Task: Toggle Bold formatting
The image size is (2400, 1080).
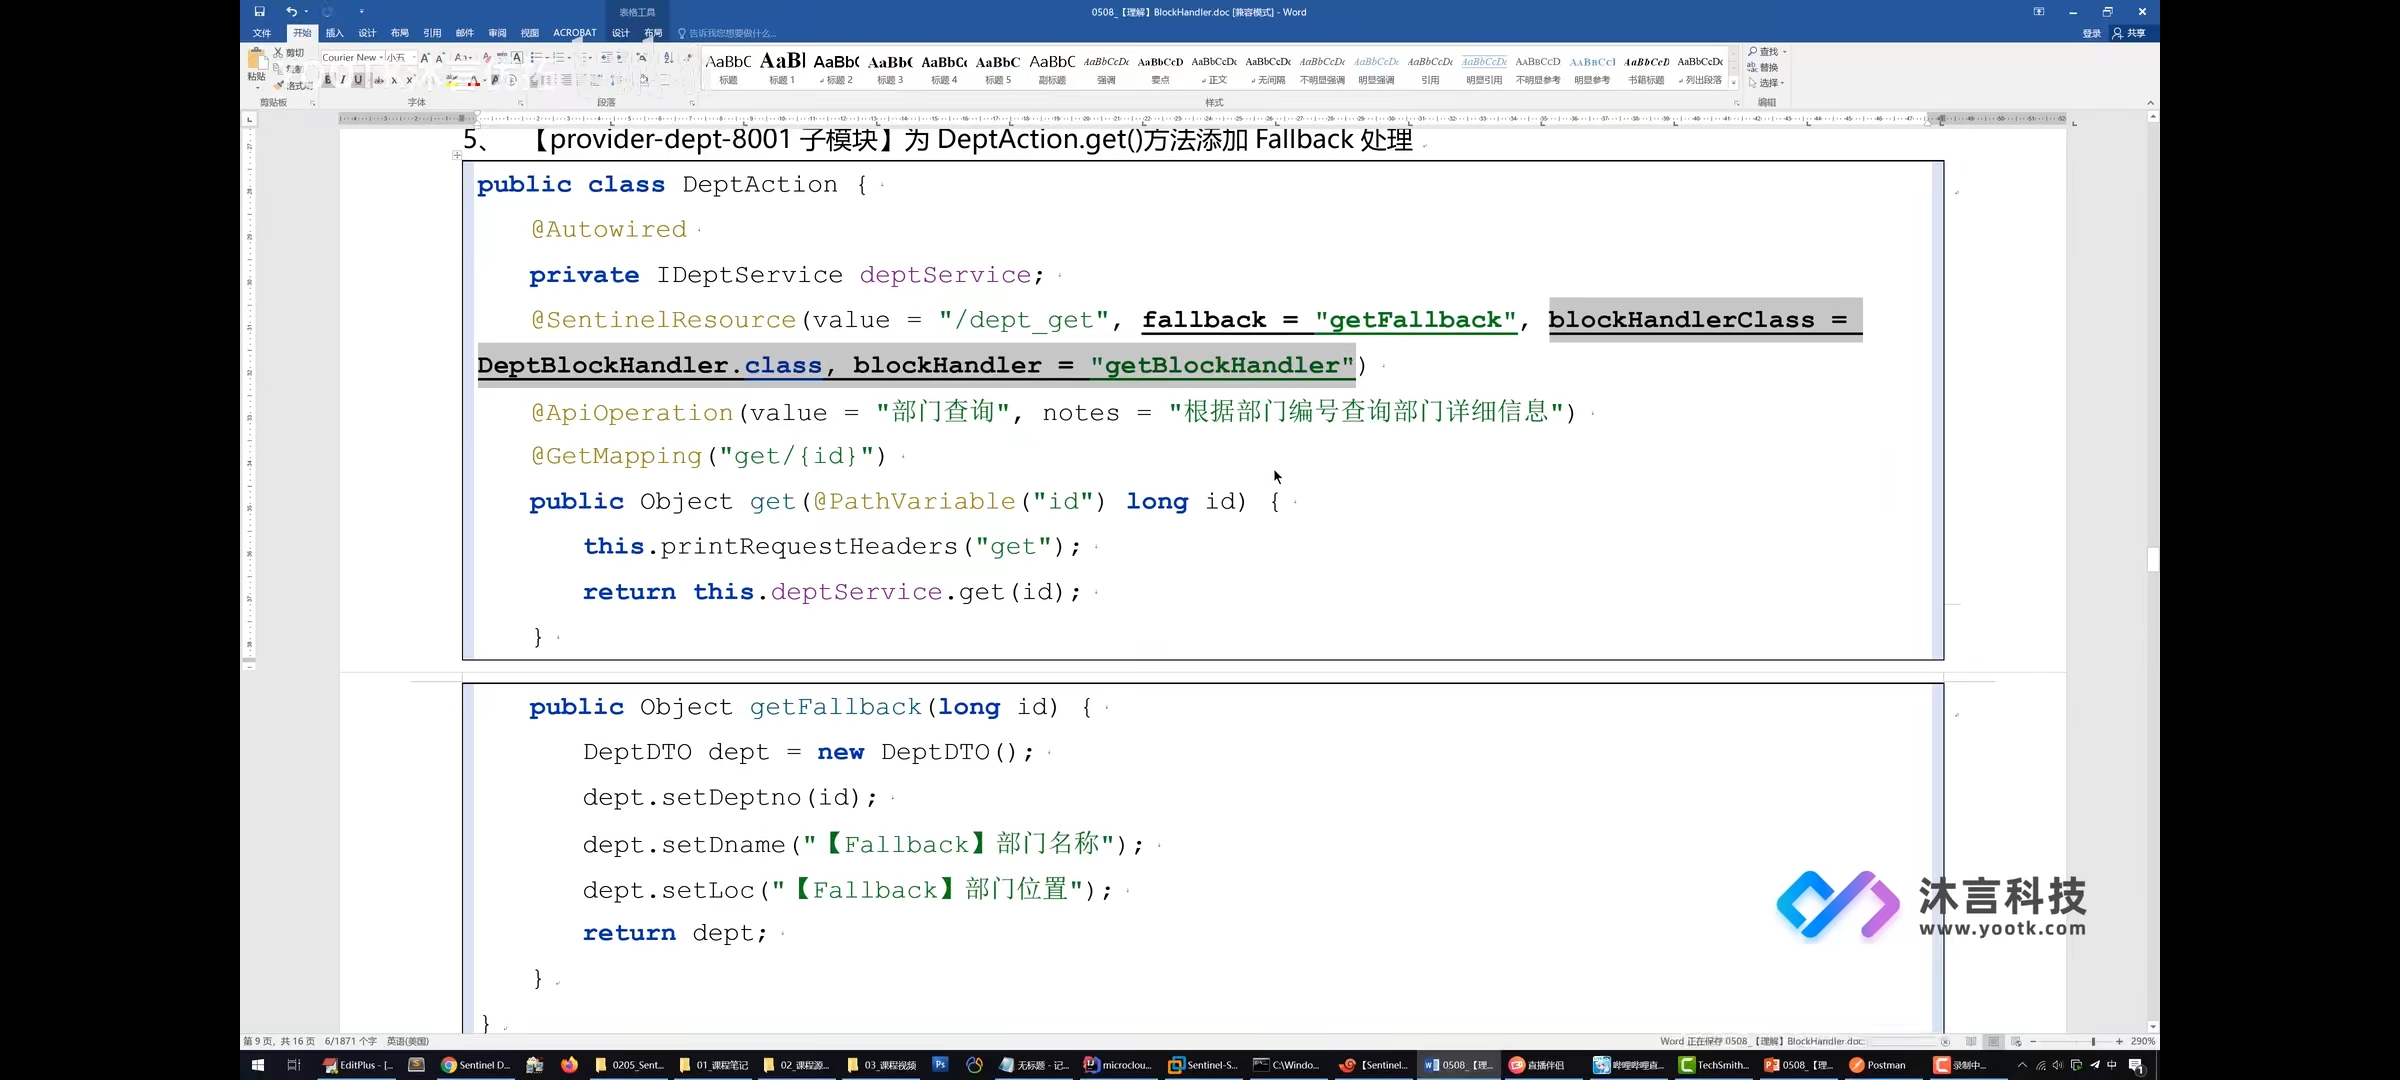Action: click(x=328, y=80)
